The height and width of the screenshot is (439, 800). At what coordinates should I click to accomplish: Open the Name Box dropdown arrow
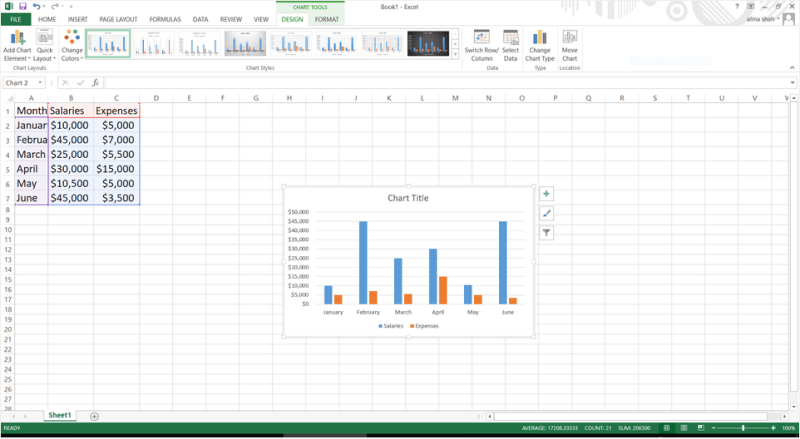coord(40,83)
